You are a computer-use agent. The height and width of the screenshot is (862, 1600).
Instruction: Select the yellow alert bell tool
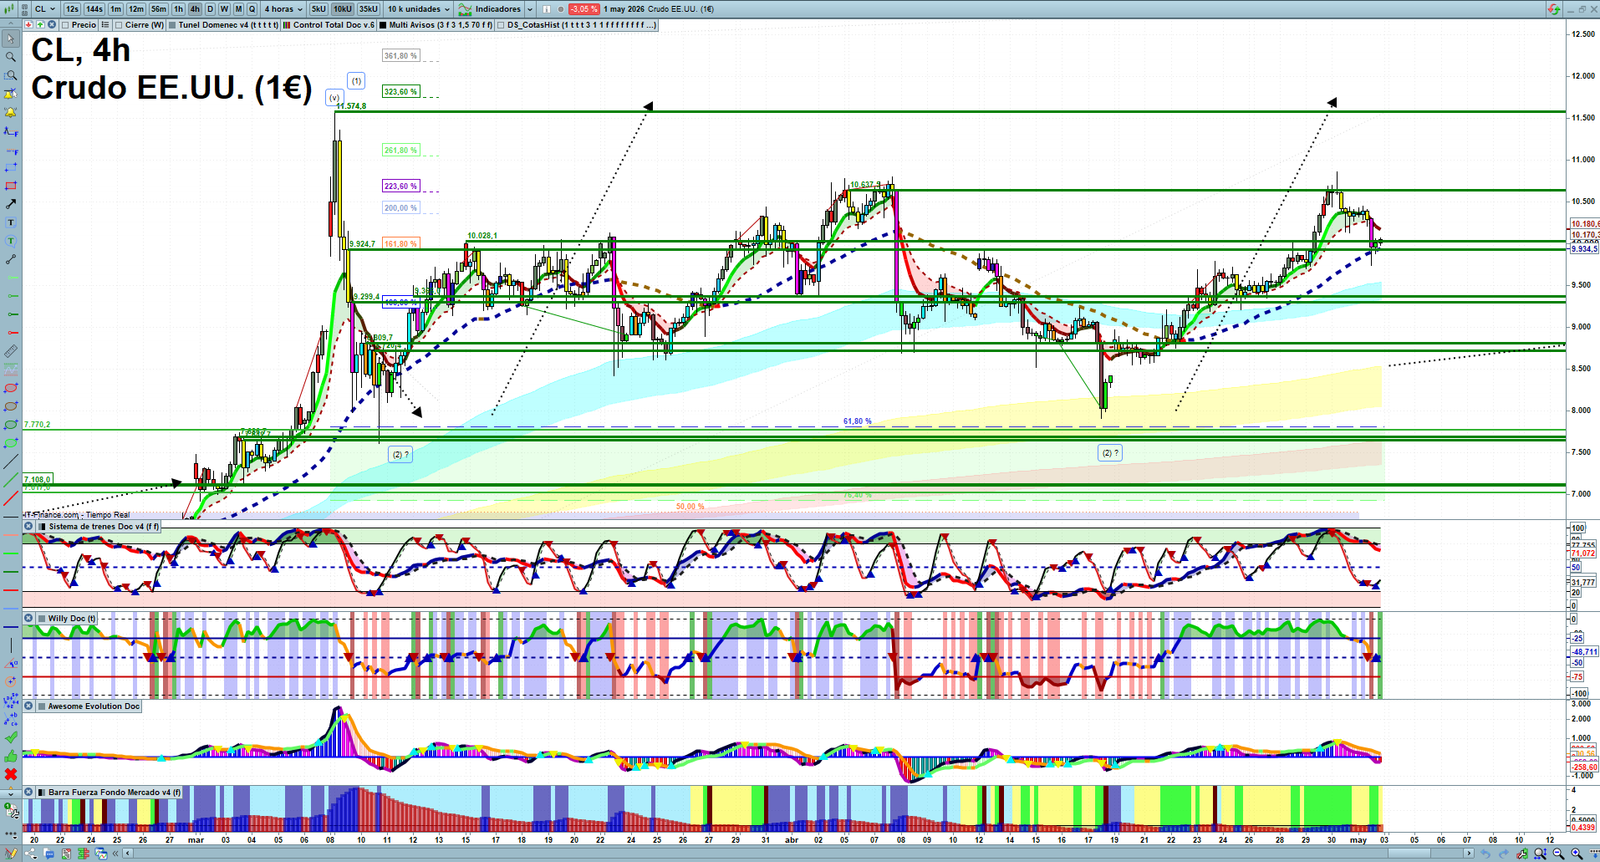click(11, 112)
